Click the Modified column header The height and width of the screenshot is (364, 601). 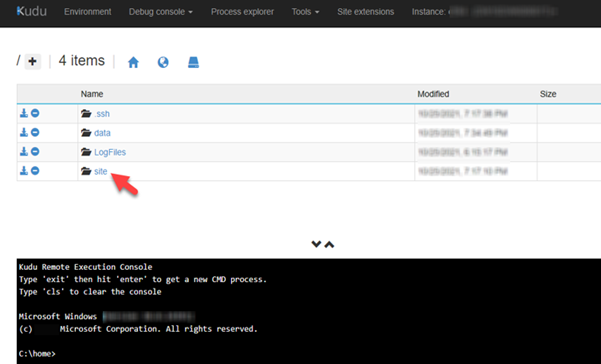(x=433, y=94)
